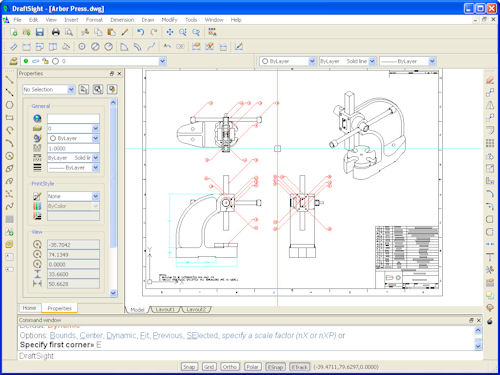
Task: Toggle Grid in status bar
Action: point(209,367)
